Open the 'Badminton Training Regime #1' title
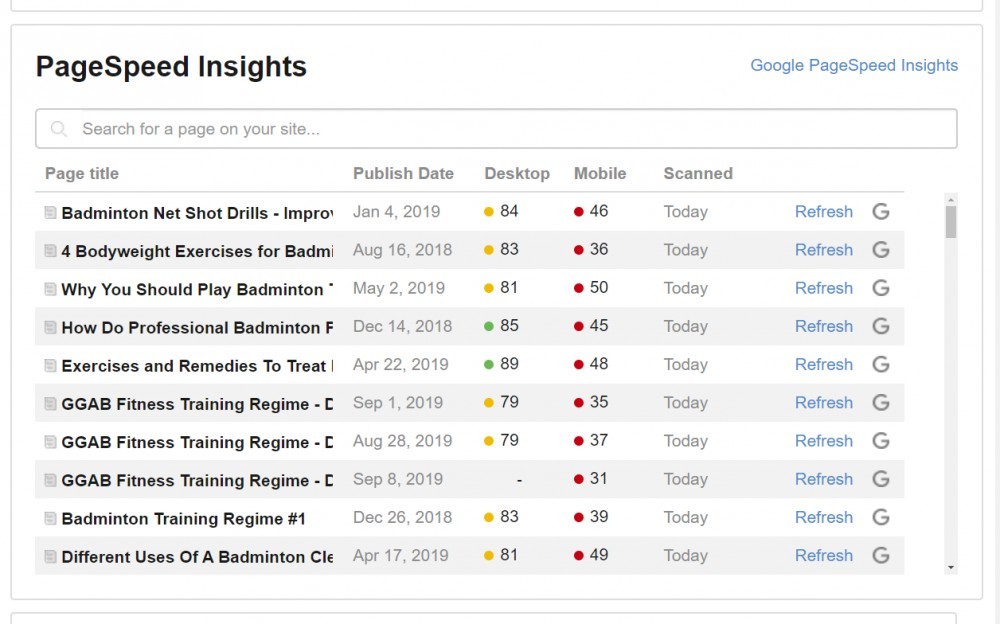Image resolution: width=1000 pixels, height=624 pixels. click(184, 519)
